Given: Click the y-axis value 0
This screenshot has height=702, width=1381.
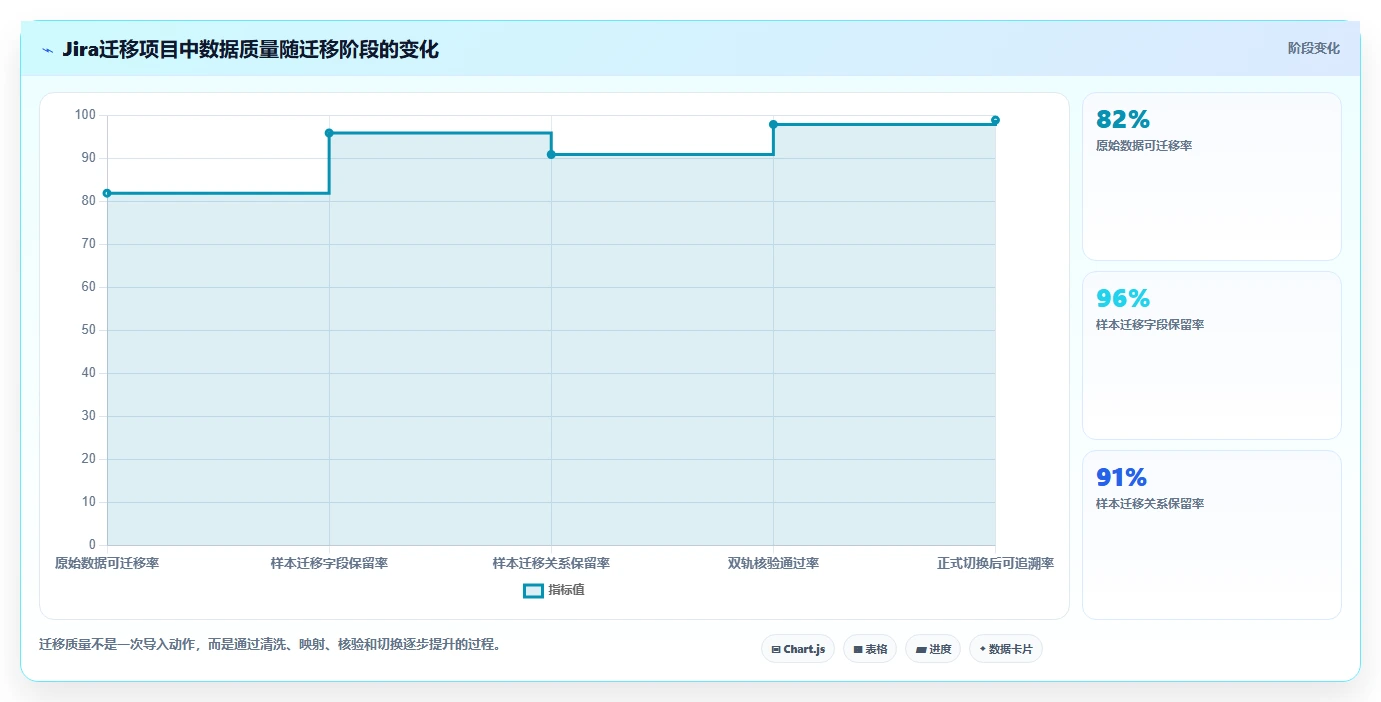Looking at the screenshot, I should point(92,545).
